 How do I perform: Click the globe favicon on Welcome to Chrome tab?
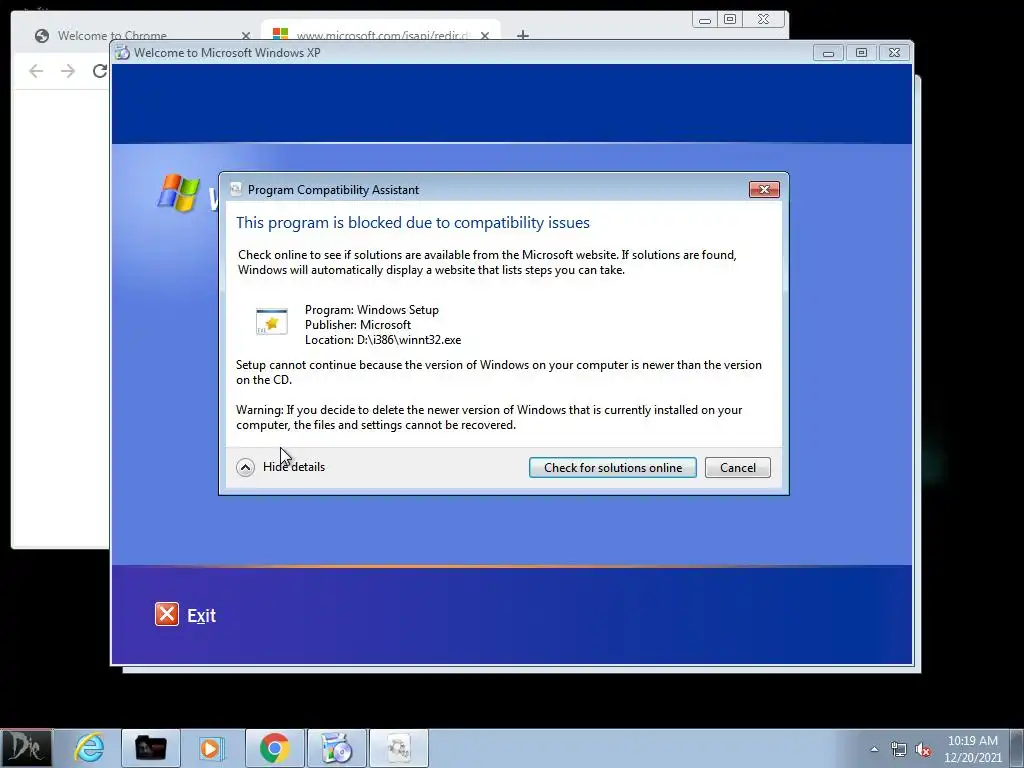click(x=42, y=36)
